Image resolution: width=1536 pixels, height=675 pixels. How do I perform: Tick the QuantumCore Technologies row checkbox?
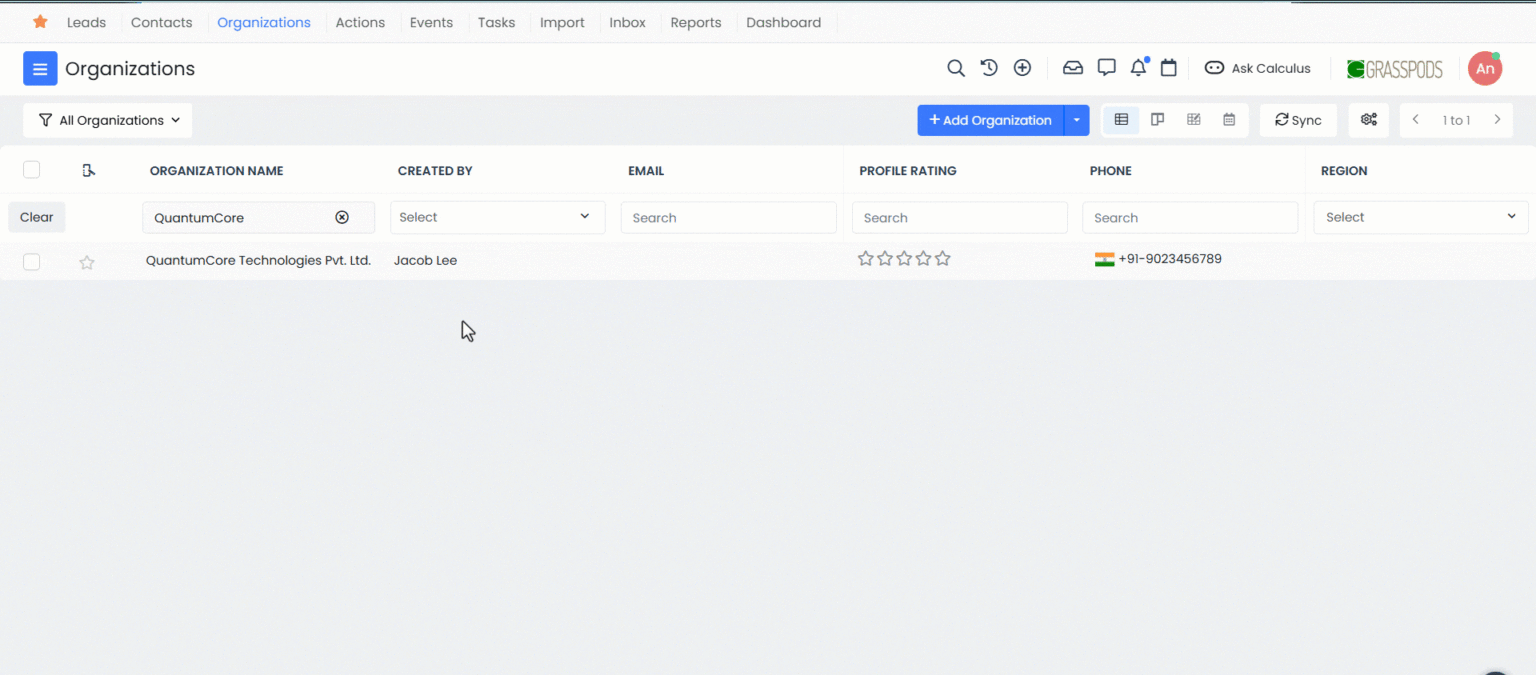[31, 261]
